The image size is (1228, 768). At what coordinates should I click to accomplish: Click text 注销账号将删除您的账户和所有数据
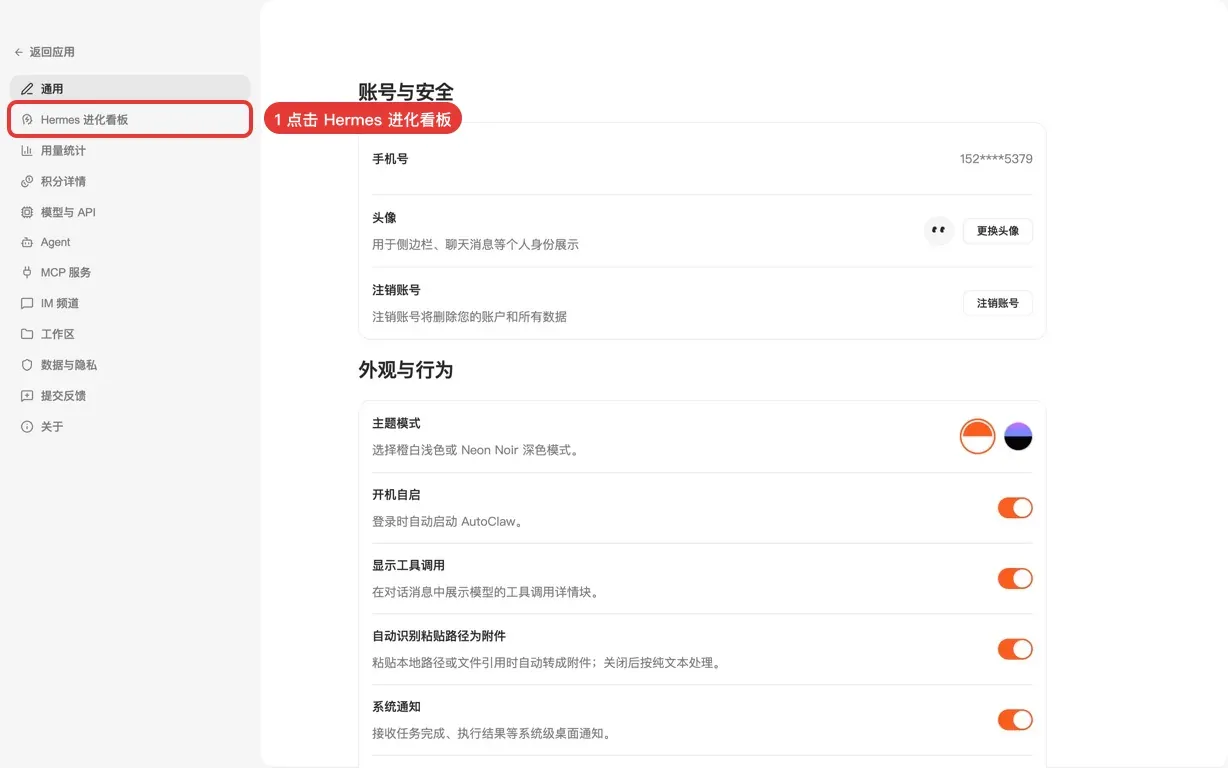tap(470, 317)
